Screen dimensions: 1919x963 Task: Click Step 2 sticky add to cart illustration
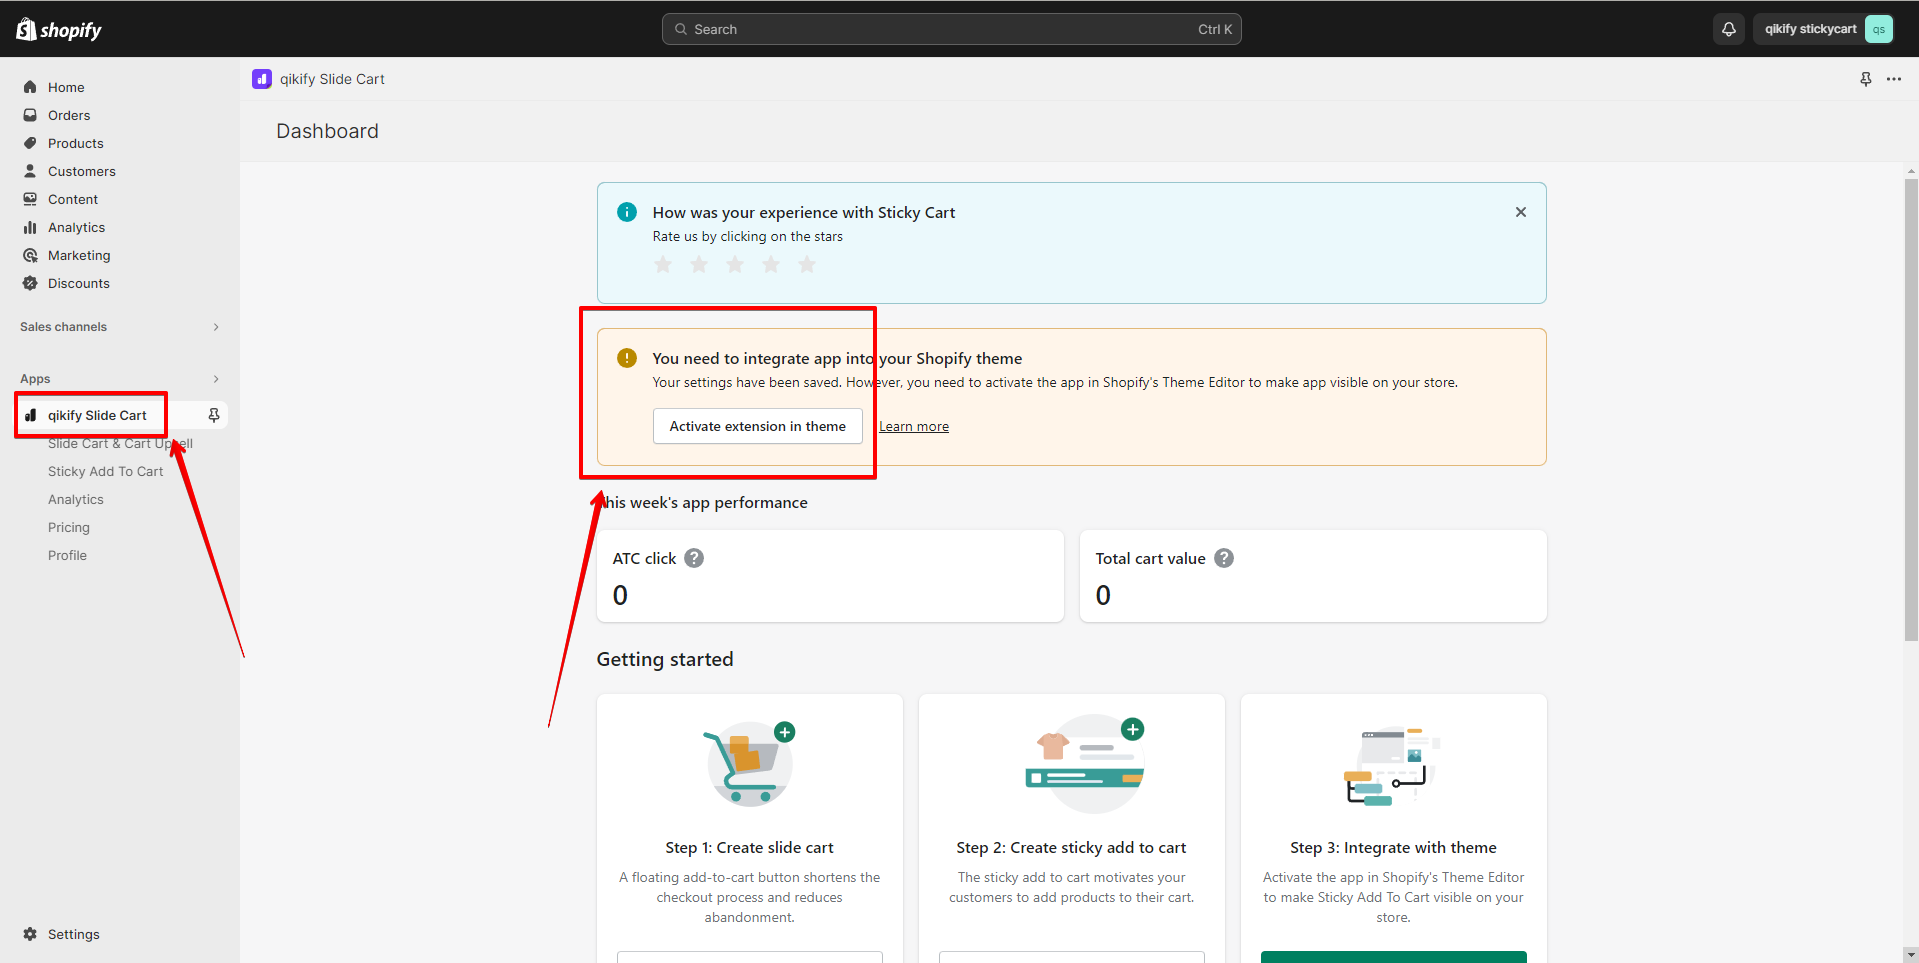[x=1086, y=763]
